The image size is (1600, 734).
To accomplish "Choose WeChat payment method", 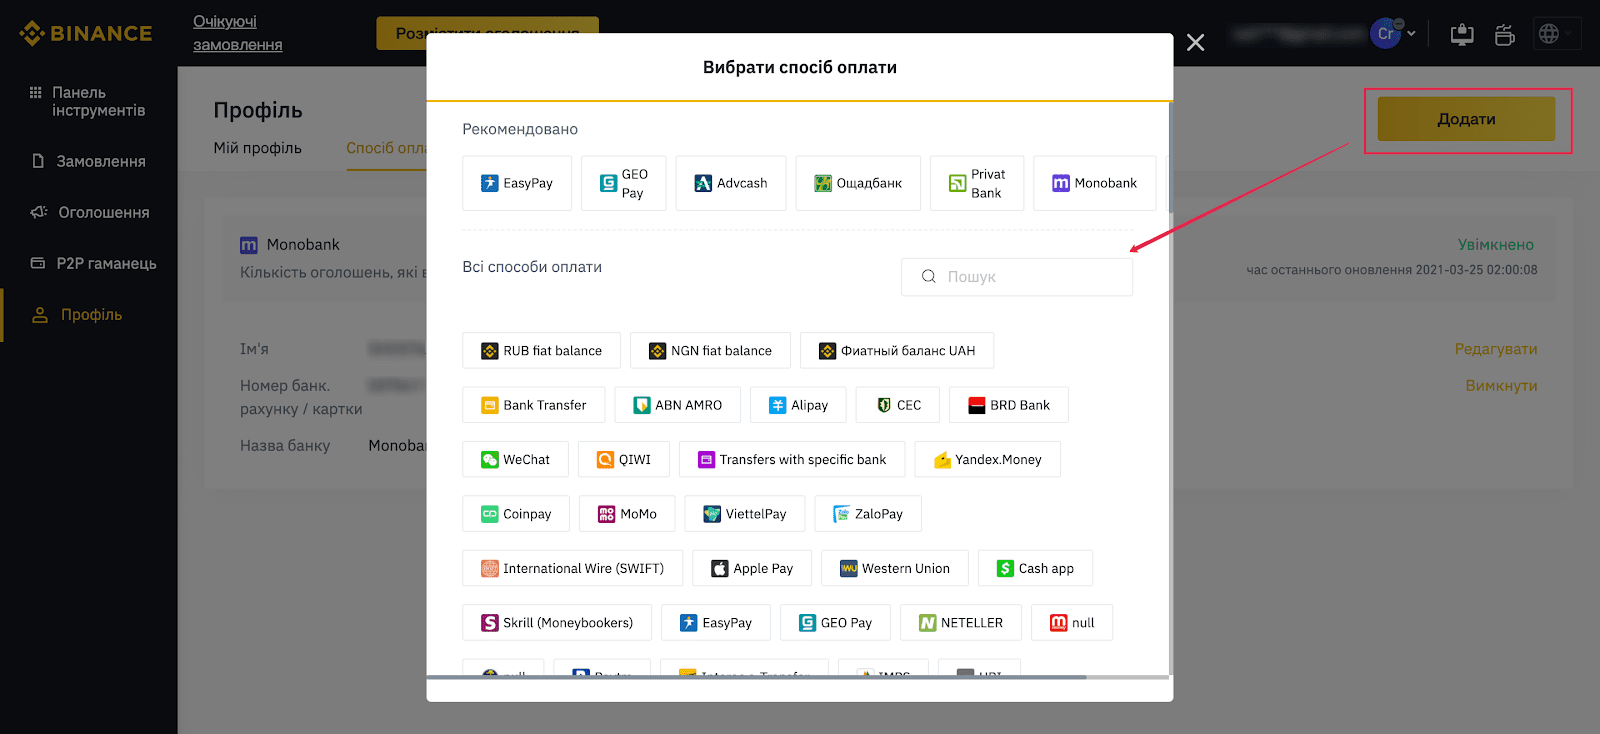I will (516, 460).
